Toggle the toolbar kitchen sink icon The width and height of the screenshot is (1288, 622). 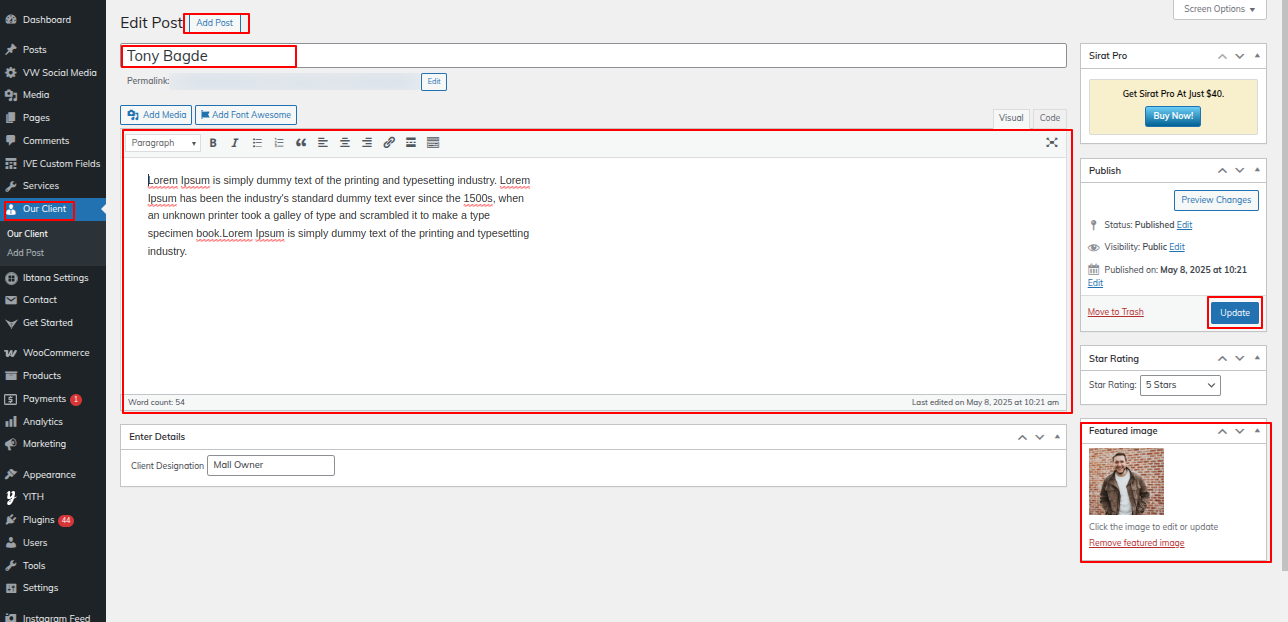click(x=433, y=143)
